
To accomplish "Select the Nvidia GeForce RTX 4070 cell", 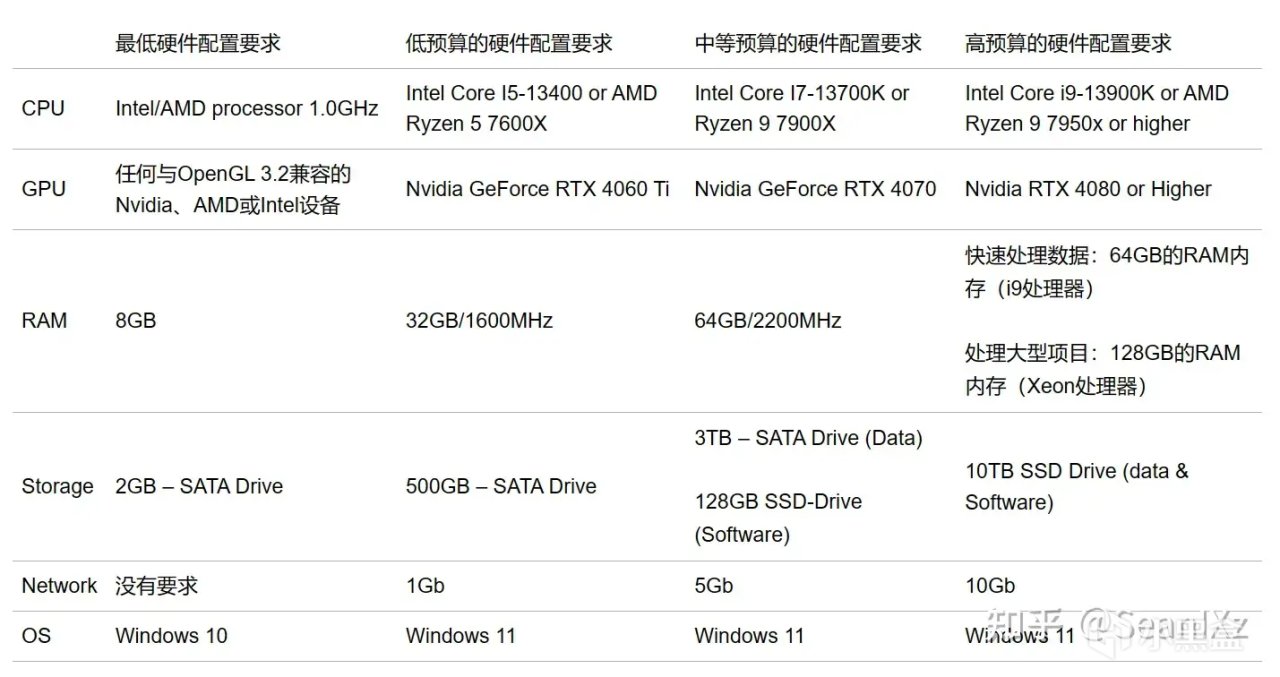I will (x=815, y=189).
